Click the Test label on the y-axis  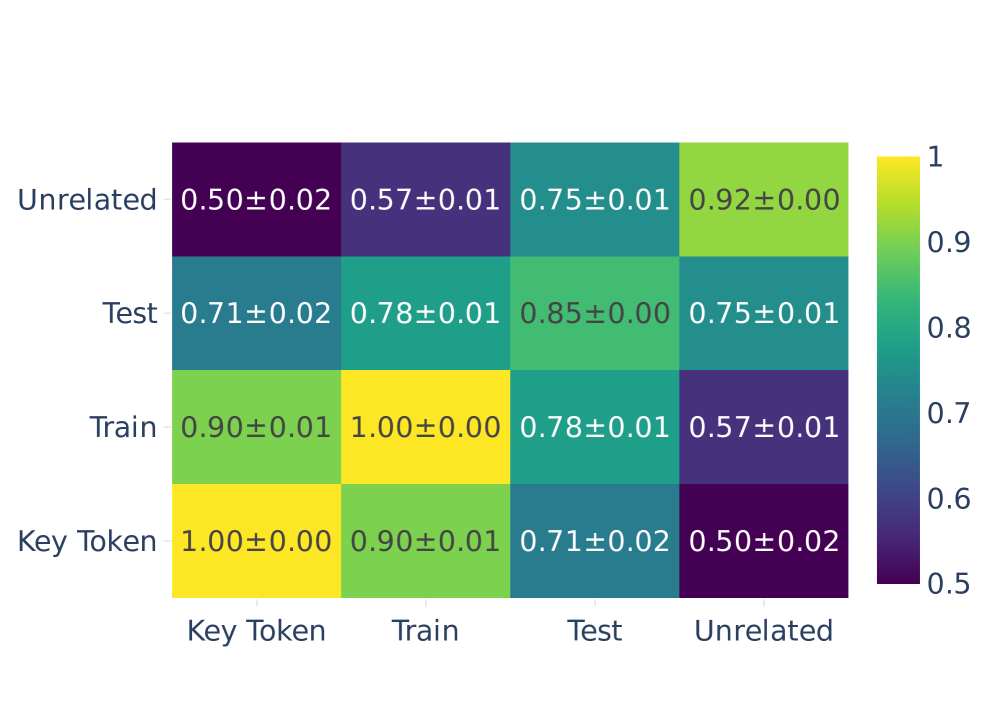point(129,314)
